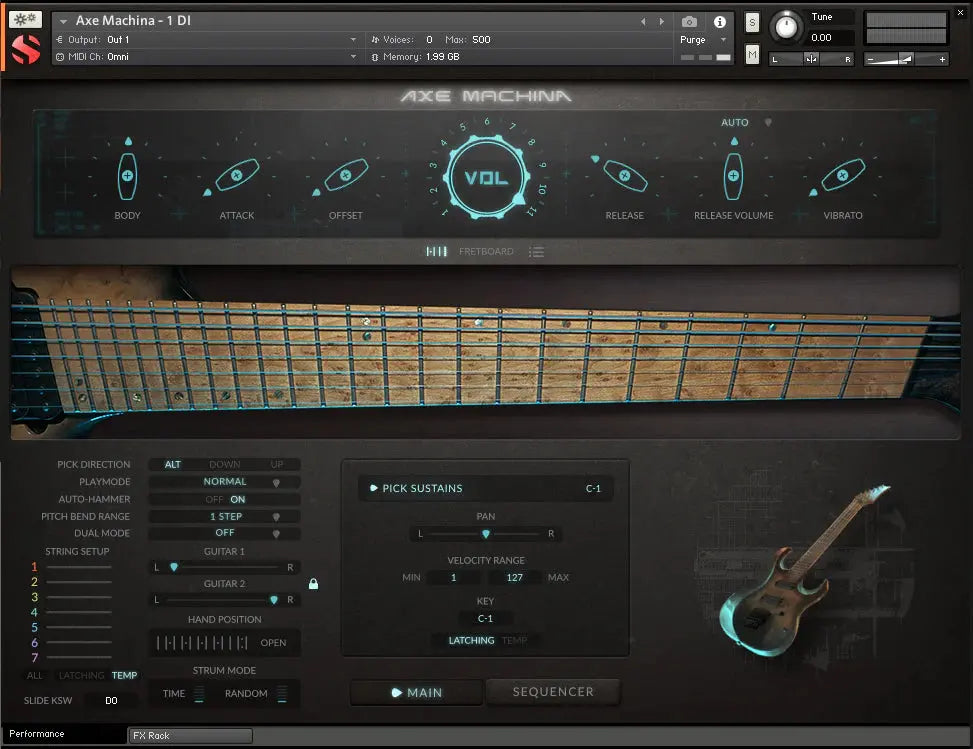Click the keyboard view icon beside FRETBOARD
Viewport: 973px width, 749px height.
[437, 251]
